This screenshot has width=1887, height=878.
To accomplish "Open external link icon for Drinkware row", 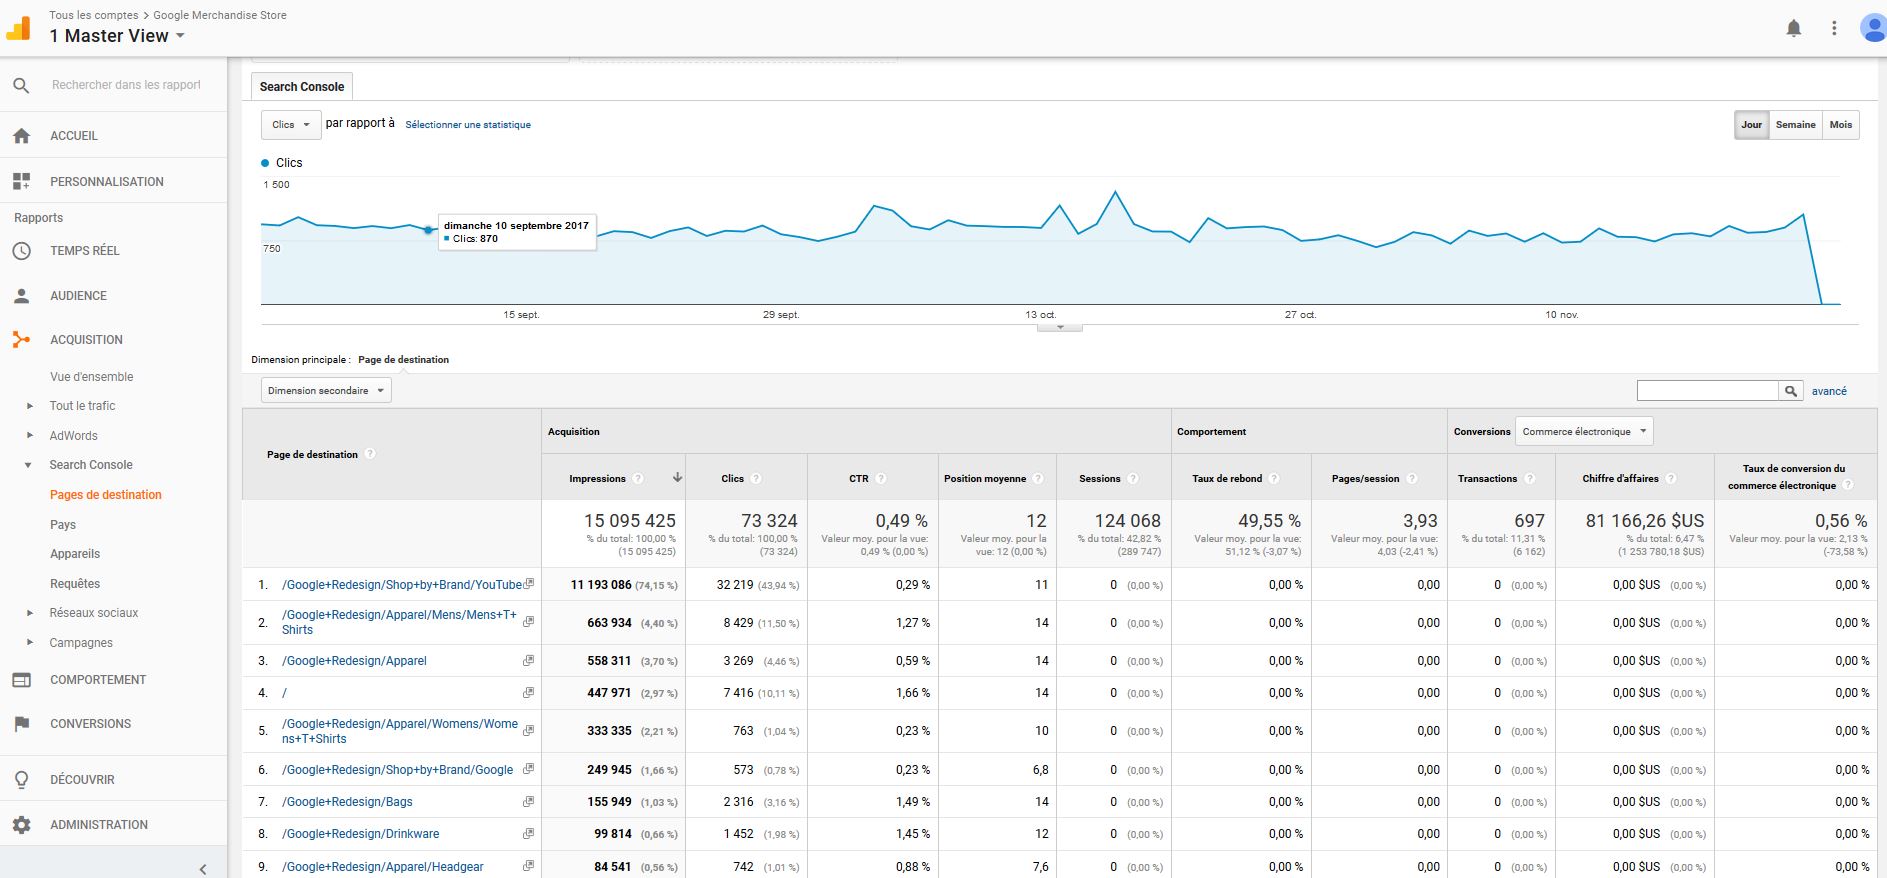I will (529, 833).
